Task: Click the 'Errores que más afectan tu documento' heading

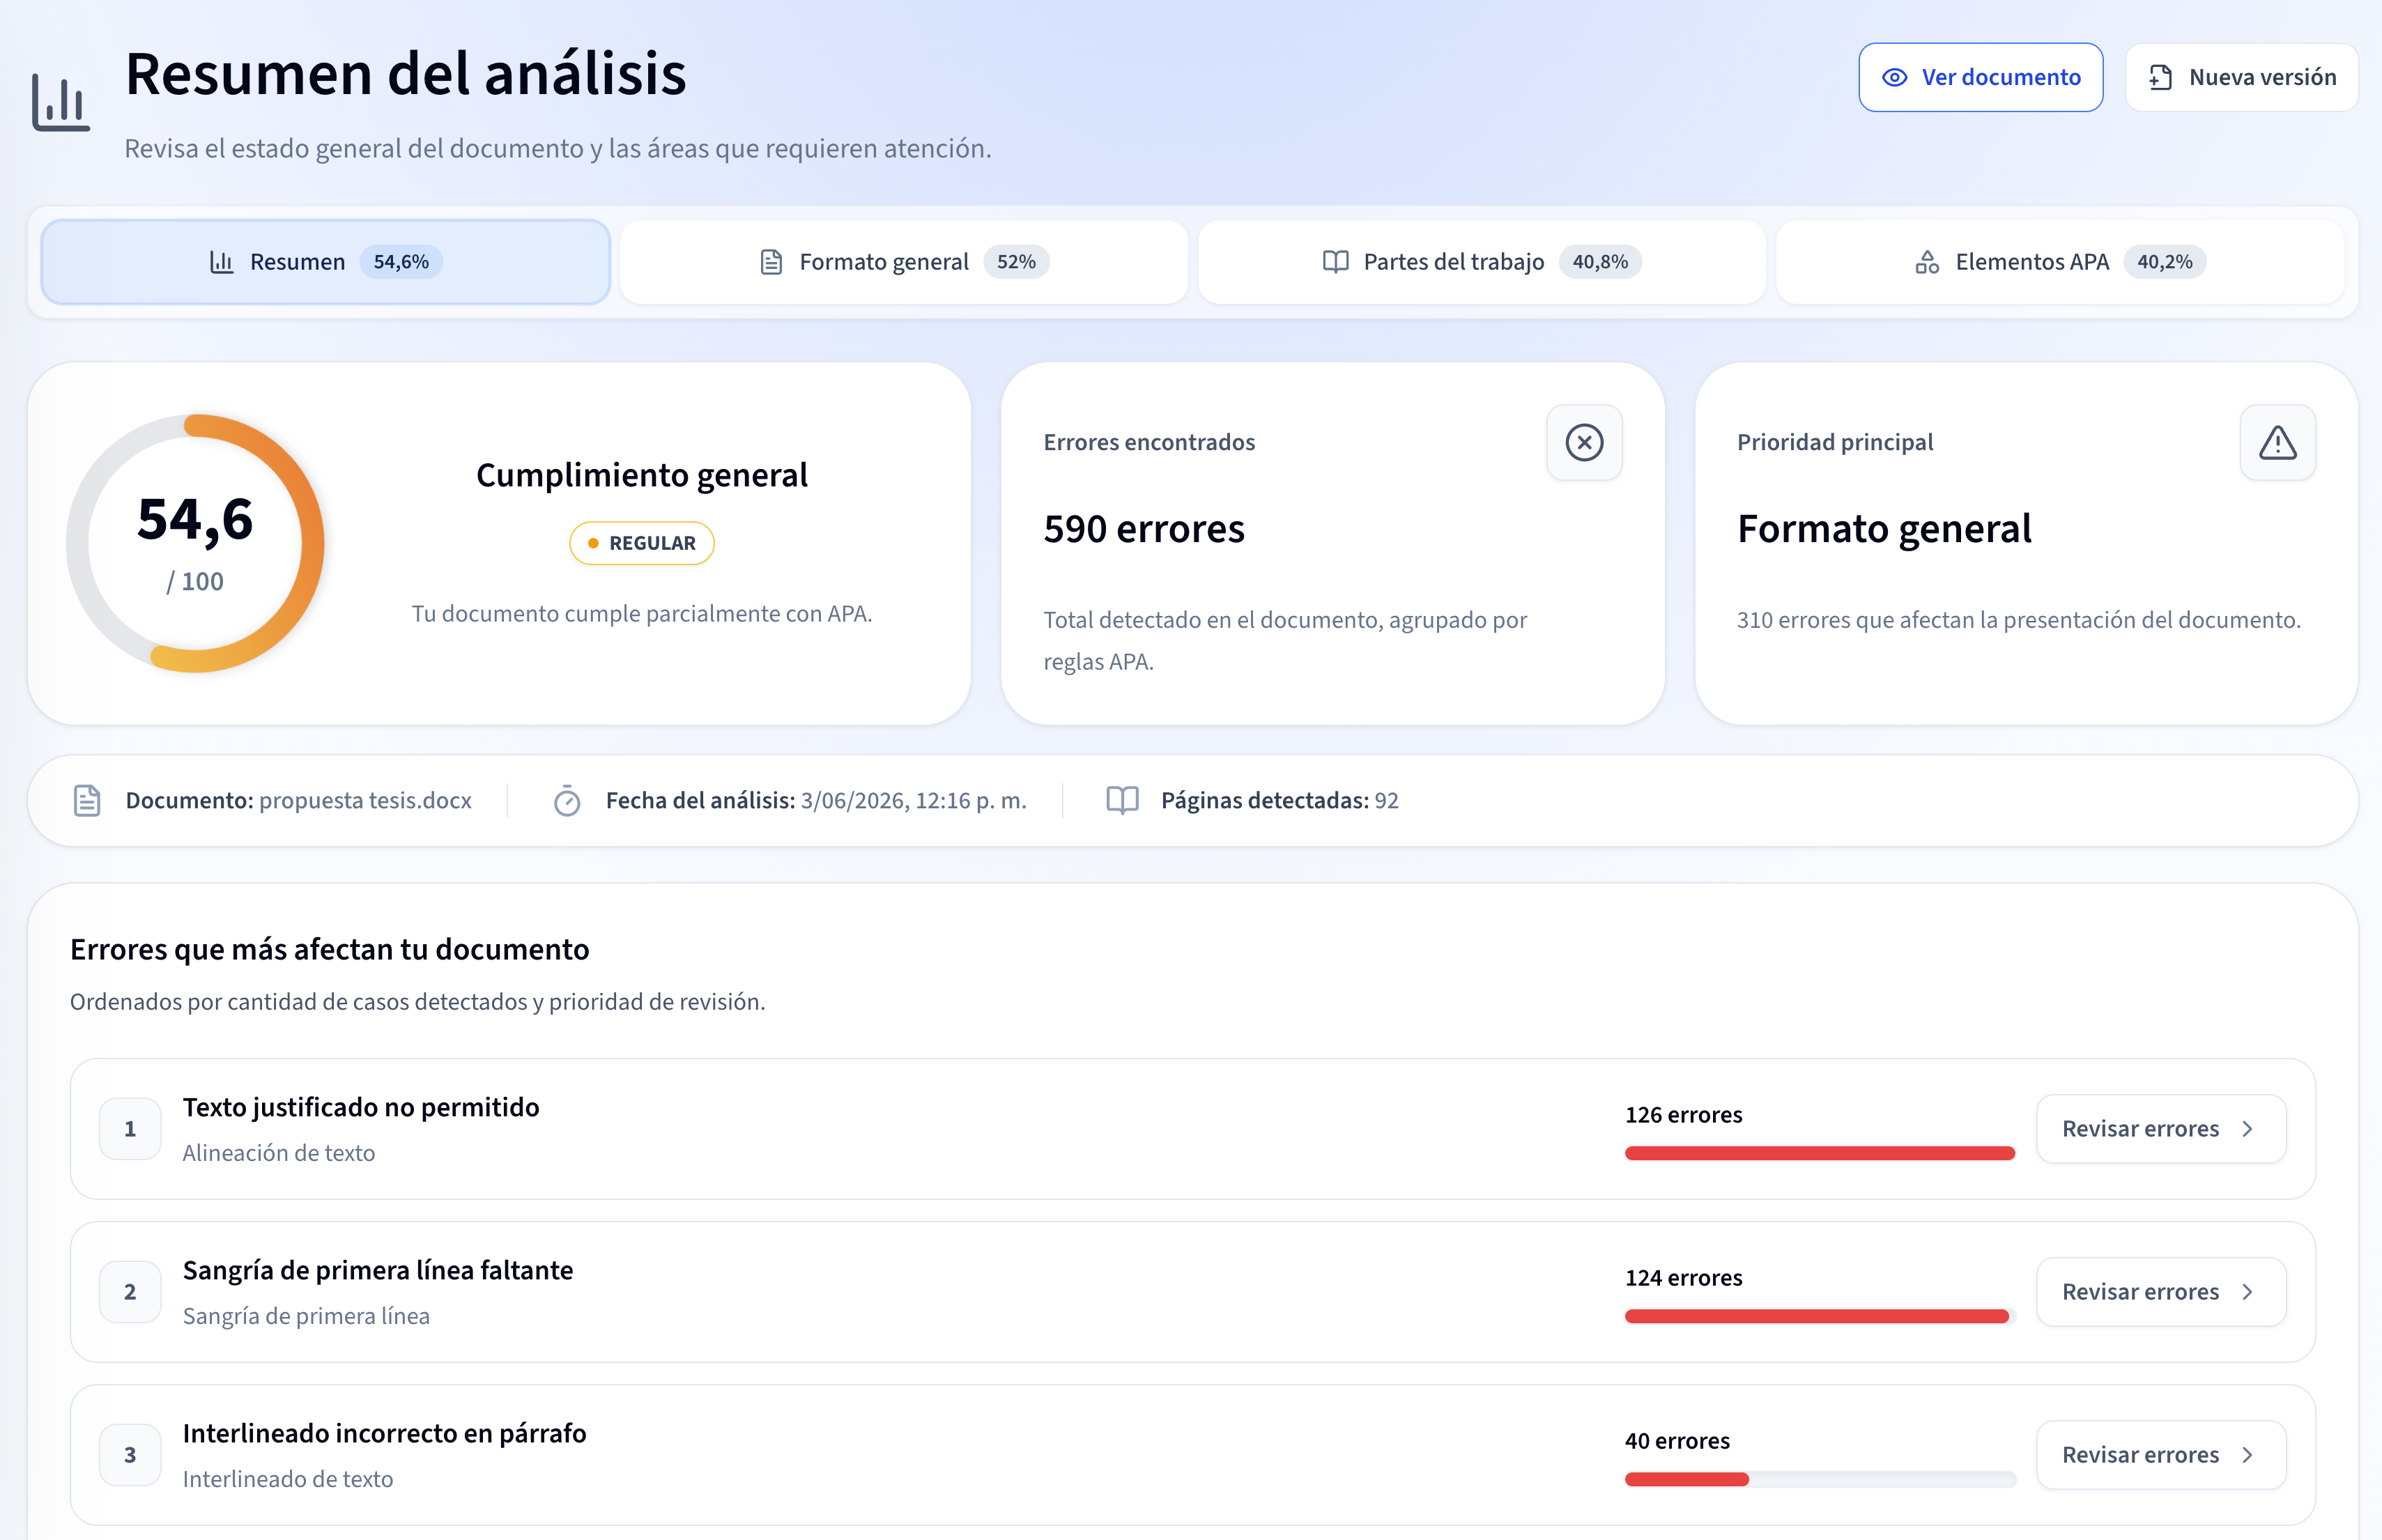Action: pos(329,949)
